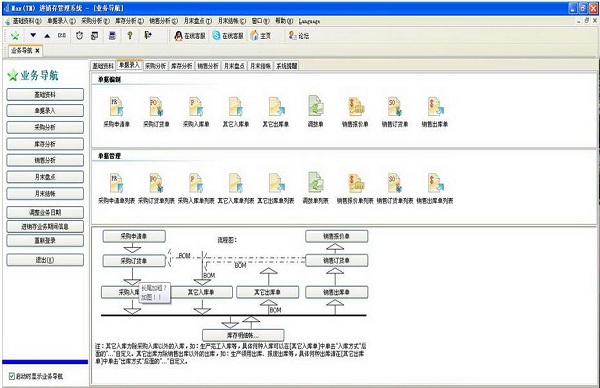600x388 pixels.
Task: Click the 退出(X) sidebar button
Action: [45, 260]
